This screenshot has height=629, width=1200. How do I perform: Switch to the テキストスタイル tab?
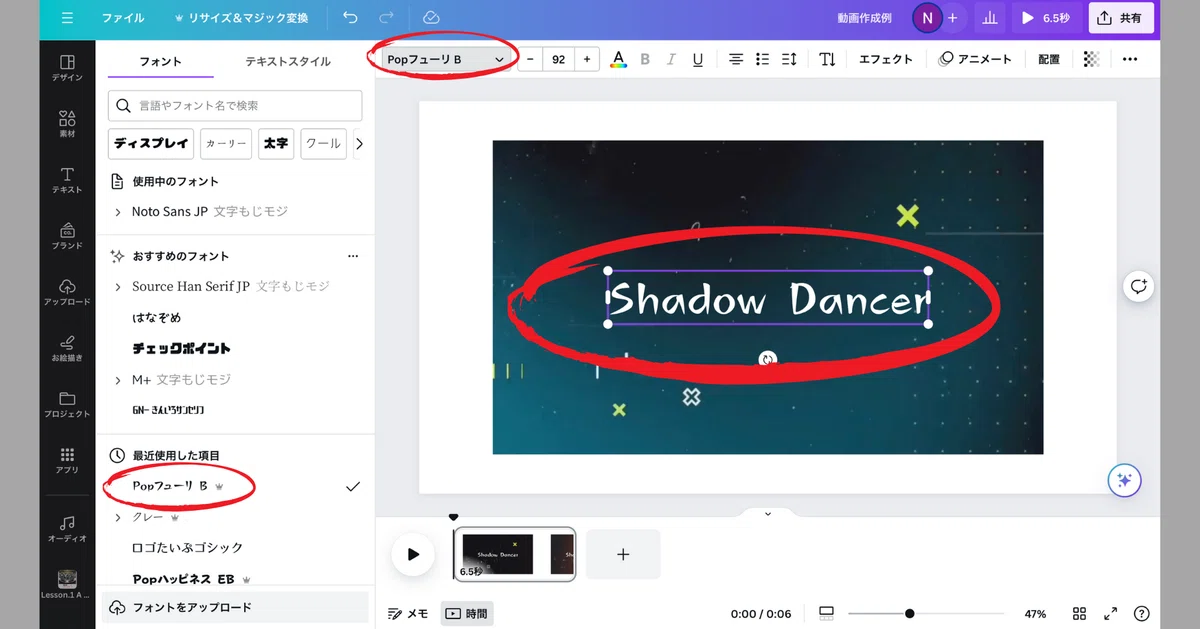[288, 61]
